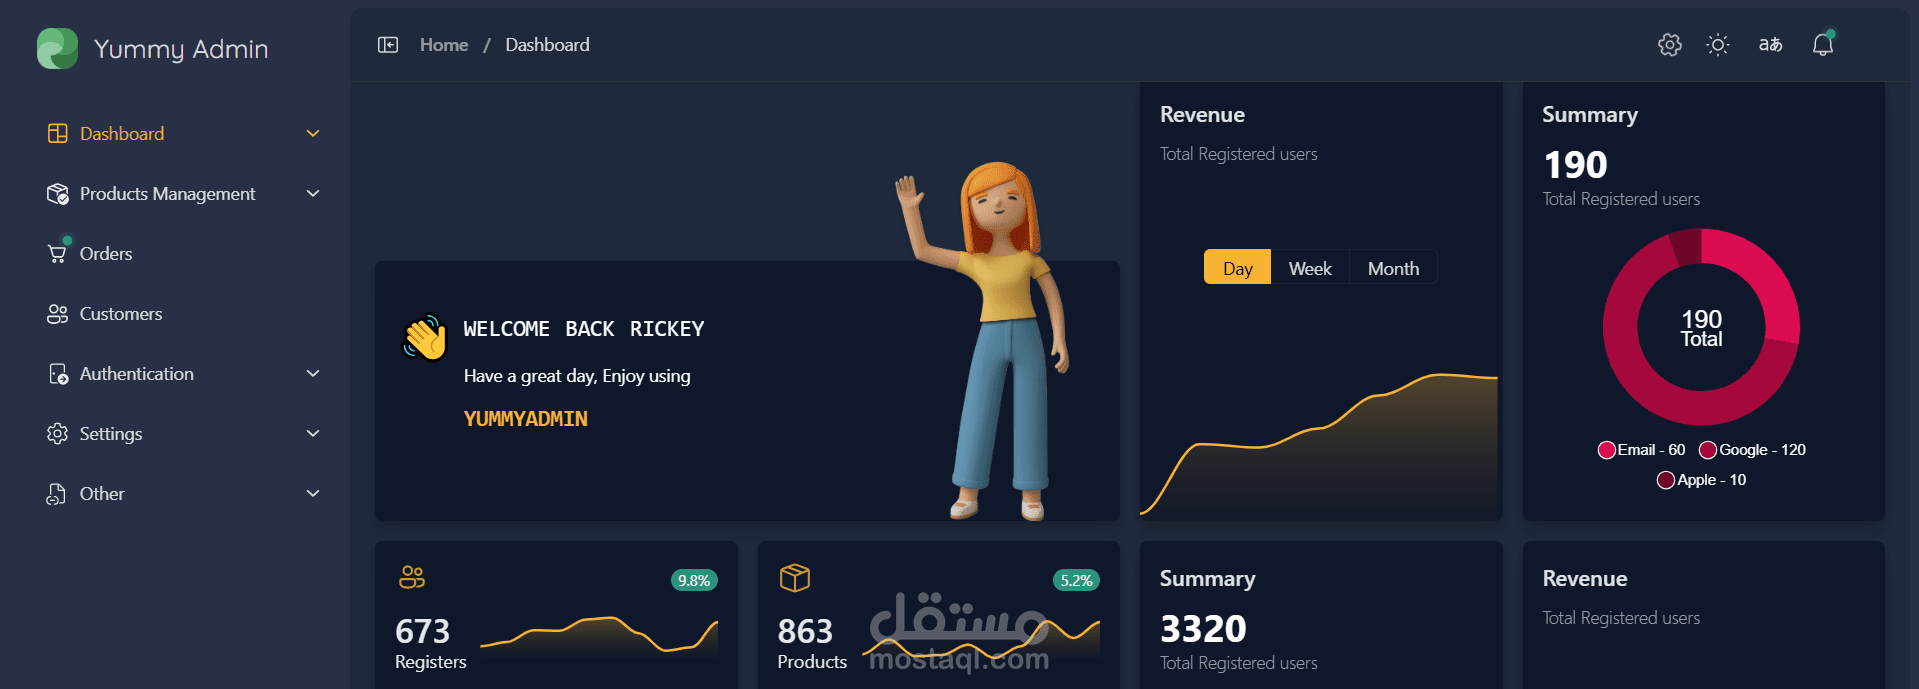1919x689 pixels.
Task: Expand the Settings menu chevron
Action: tap(313, 433)
